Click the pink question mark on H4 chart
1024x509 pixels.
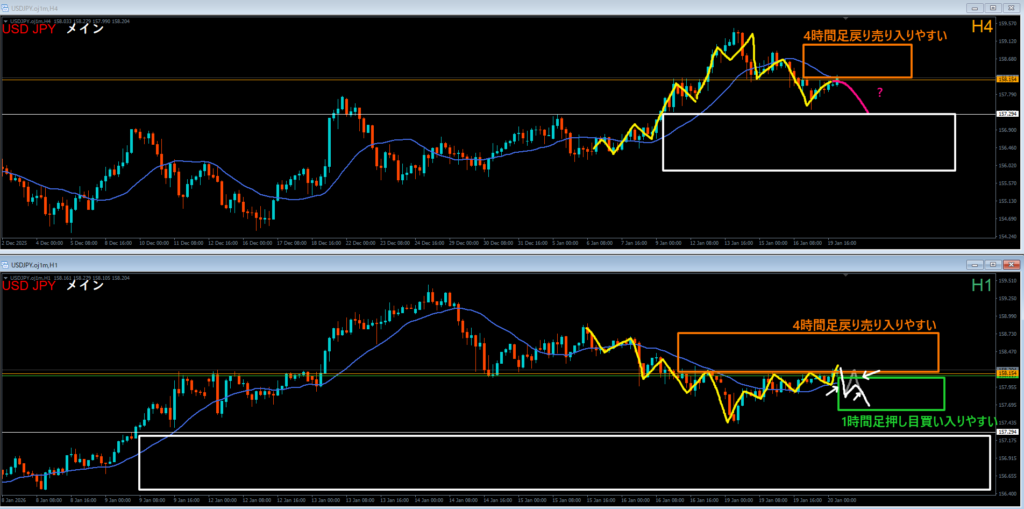[880, 93]
